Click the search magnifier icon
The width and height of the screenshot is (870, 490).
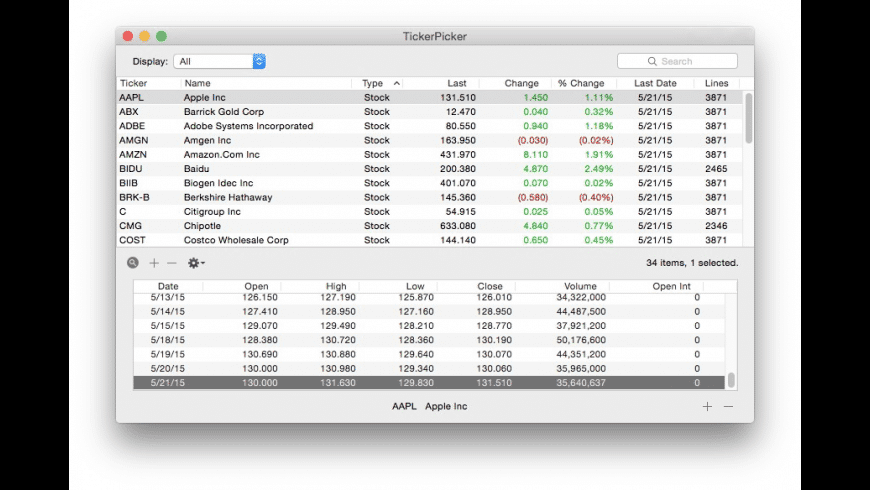(652, 61)
